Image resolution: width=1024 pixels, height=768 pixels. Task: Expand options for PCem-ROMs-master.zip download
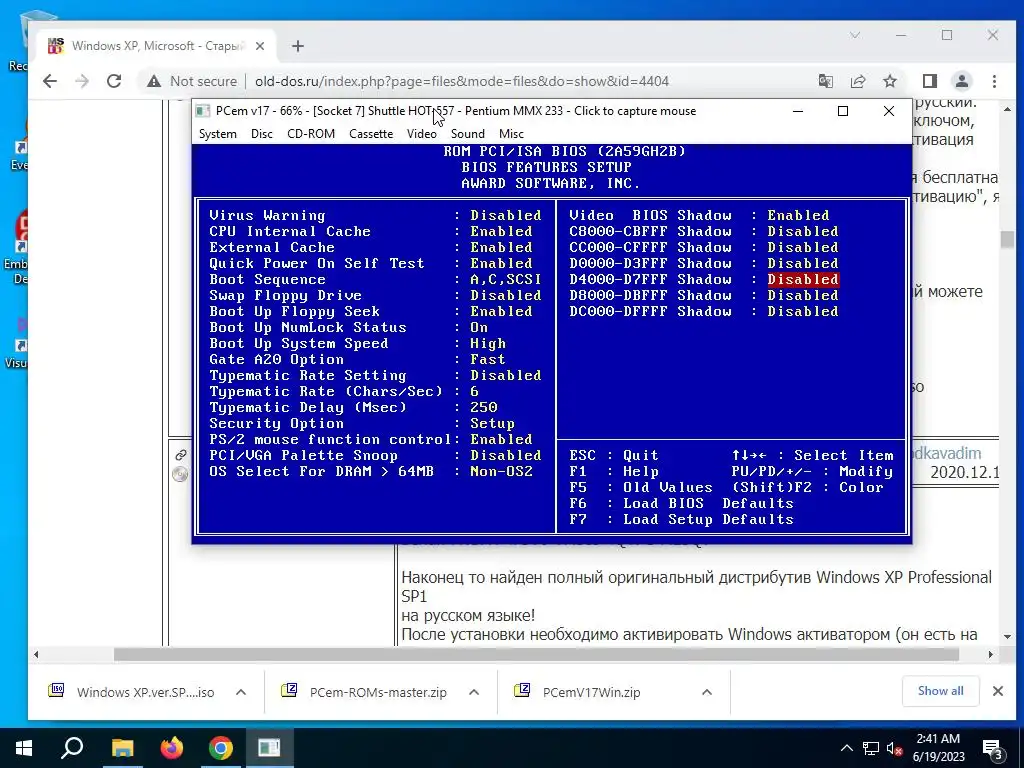[x=474, y=692]
